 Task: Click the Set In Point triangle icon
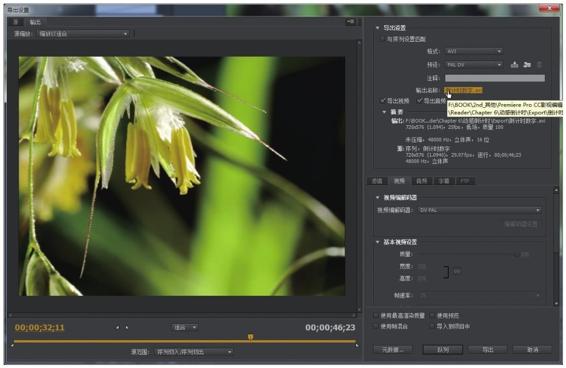click(x=118, y=328)
